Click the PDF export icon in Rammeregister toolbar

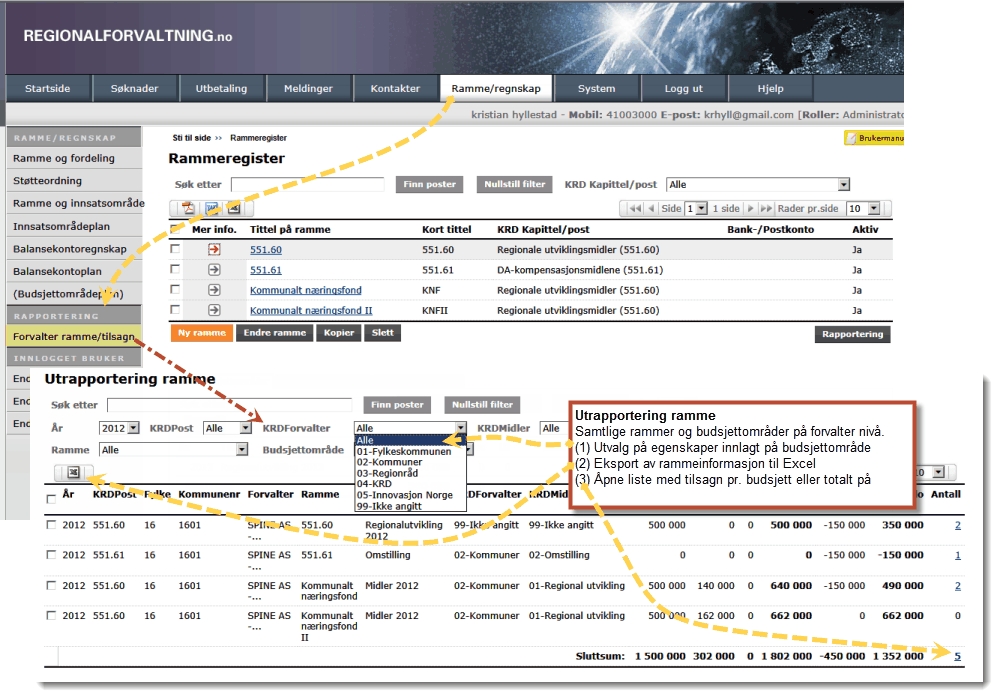tap(187, 208)
